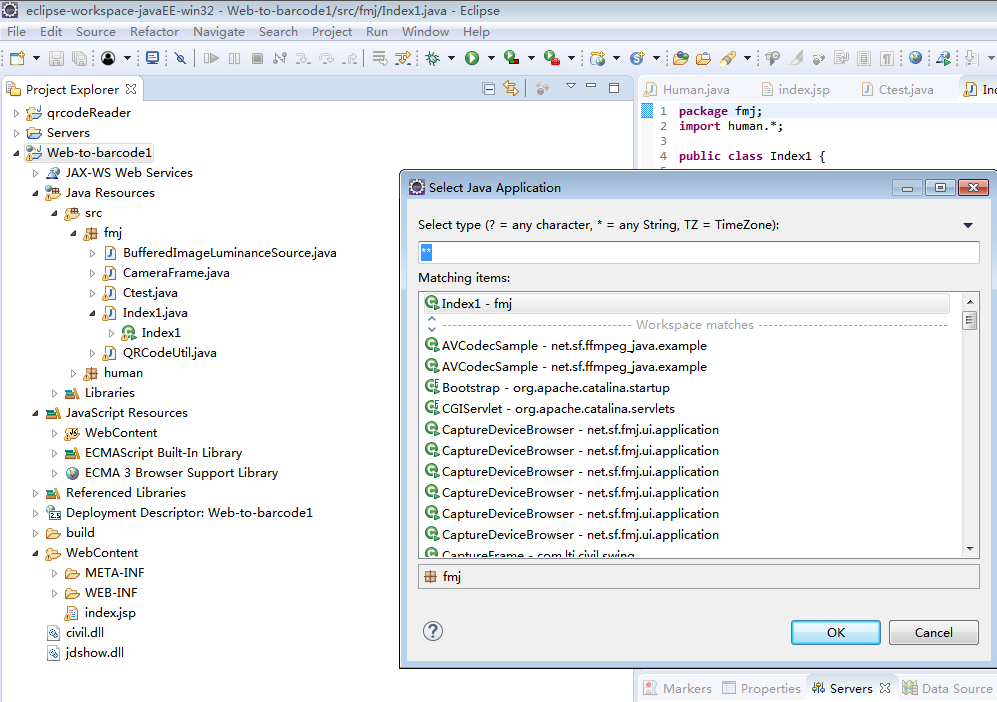Switch to the index.jsp editor tab
The width and height of the screenshot is (997, 702).
[x=796, y=90]
